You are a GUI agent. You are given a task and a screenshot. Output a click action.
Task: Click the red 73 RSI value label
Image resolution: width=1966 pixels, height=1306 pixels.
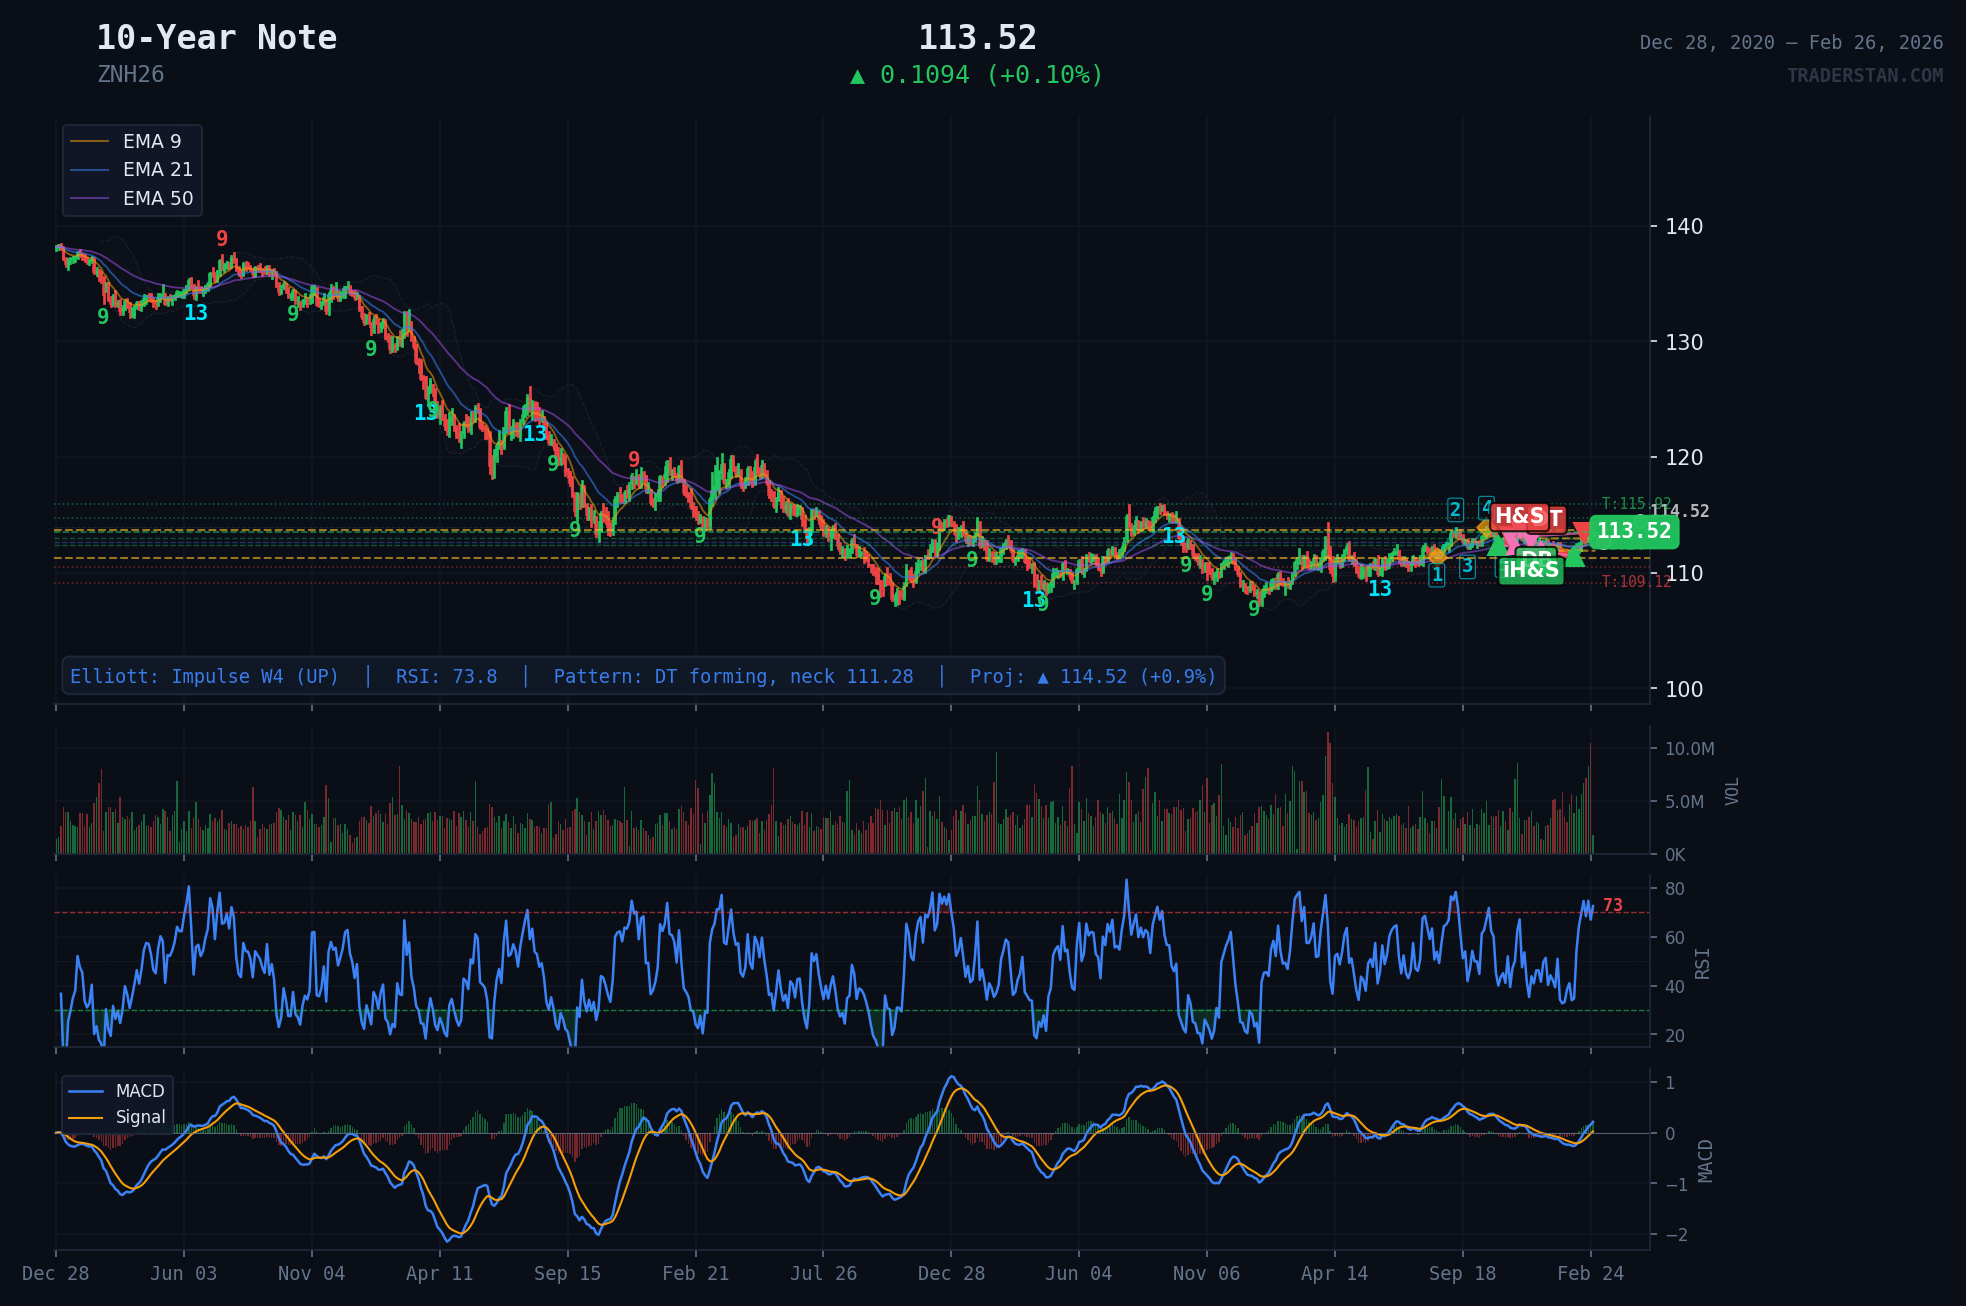pos(1612,905)
